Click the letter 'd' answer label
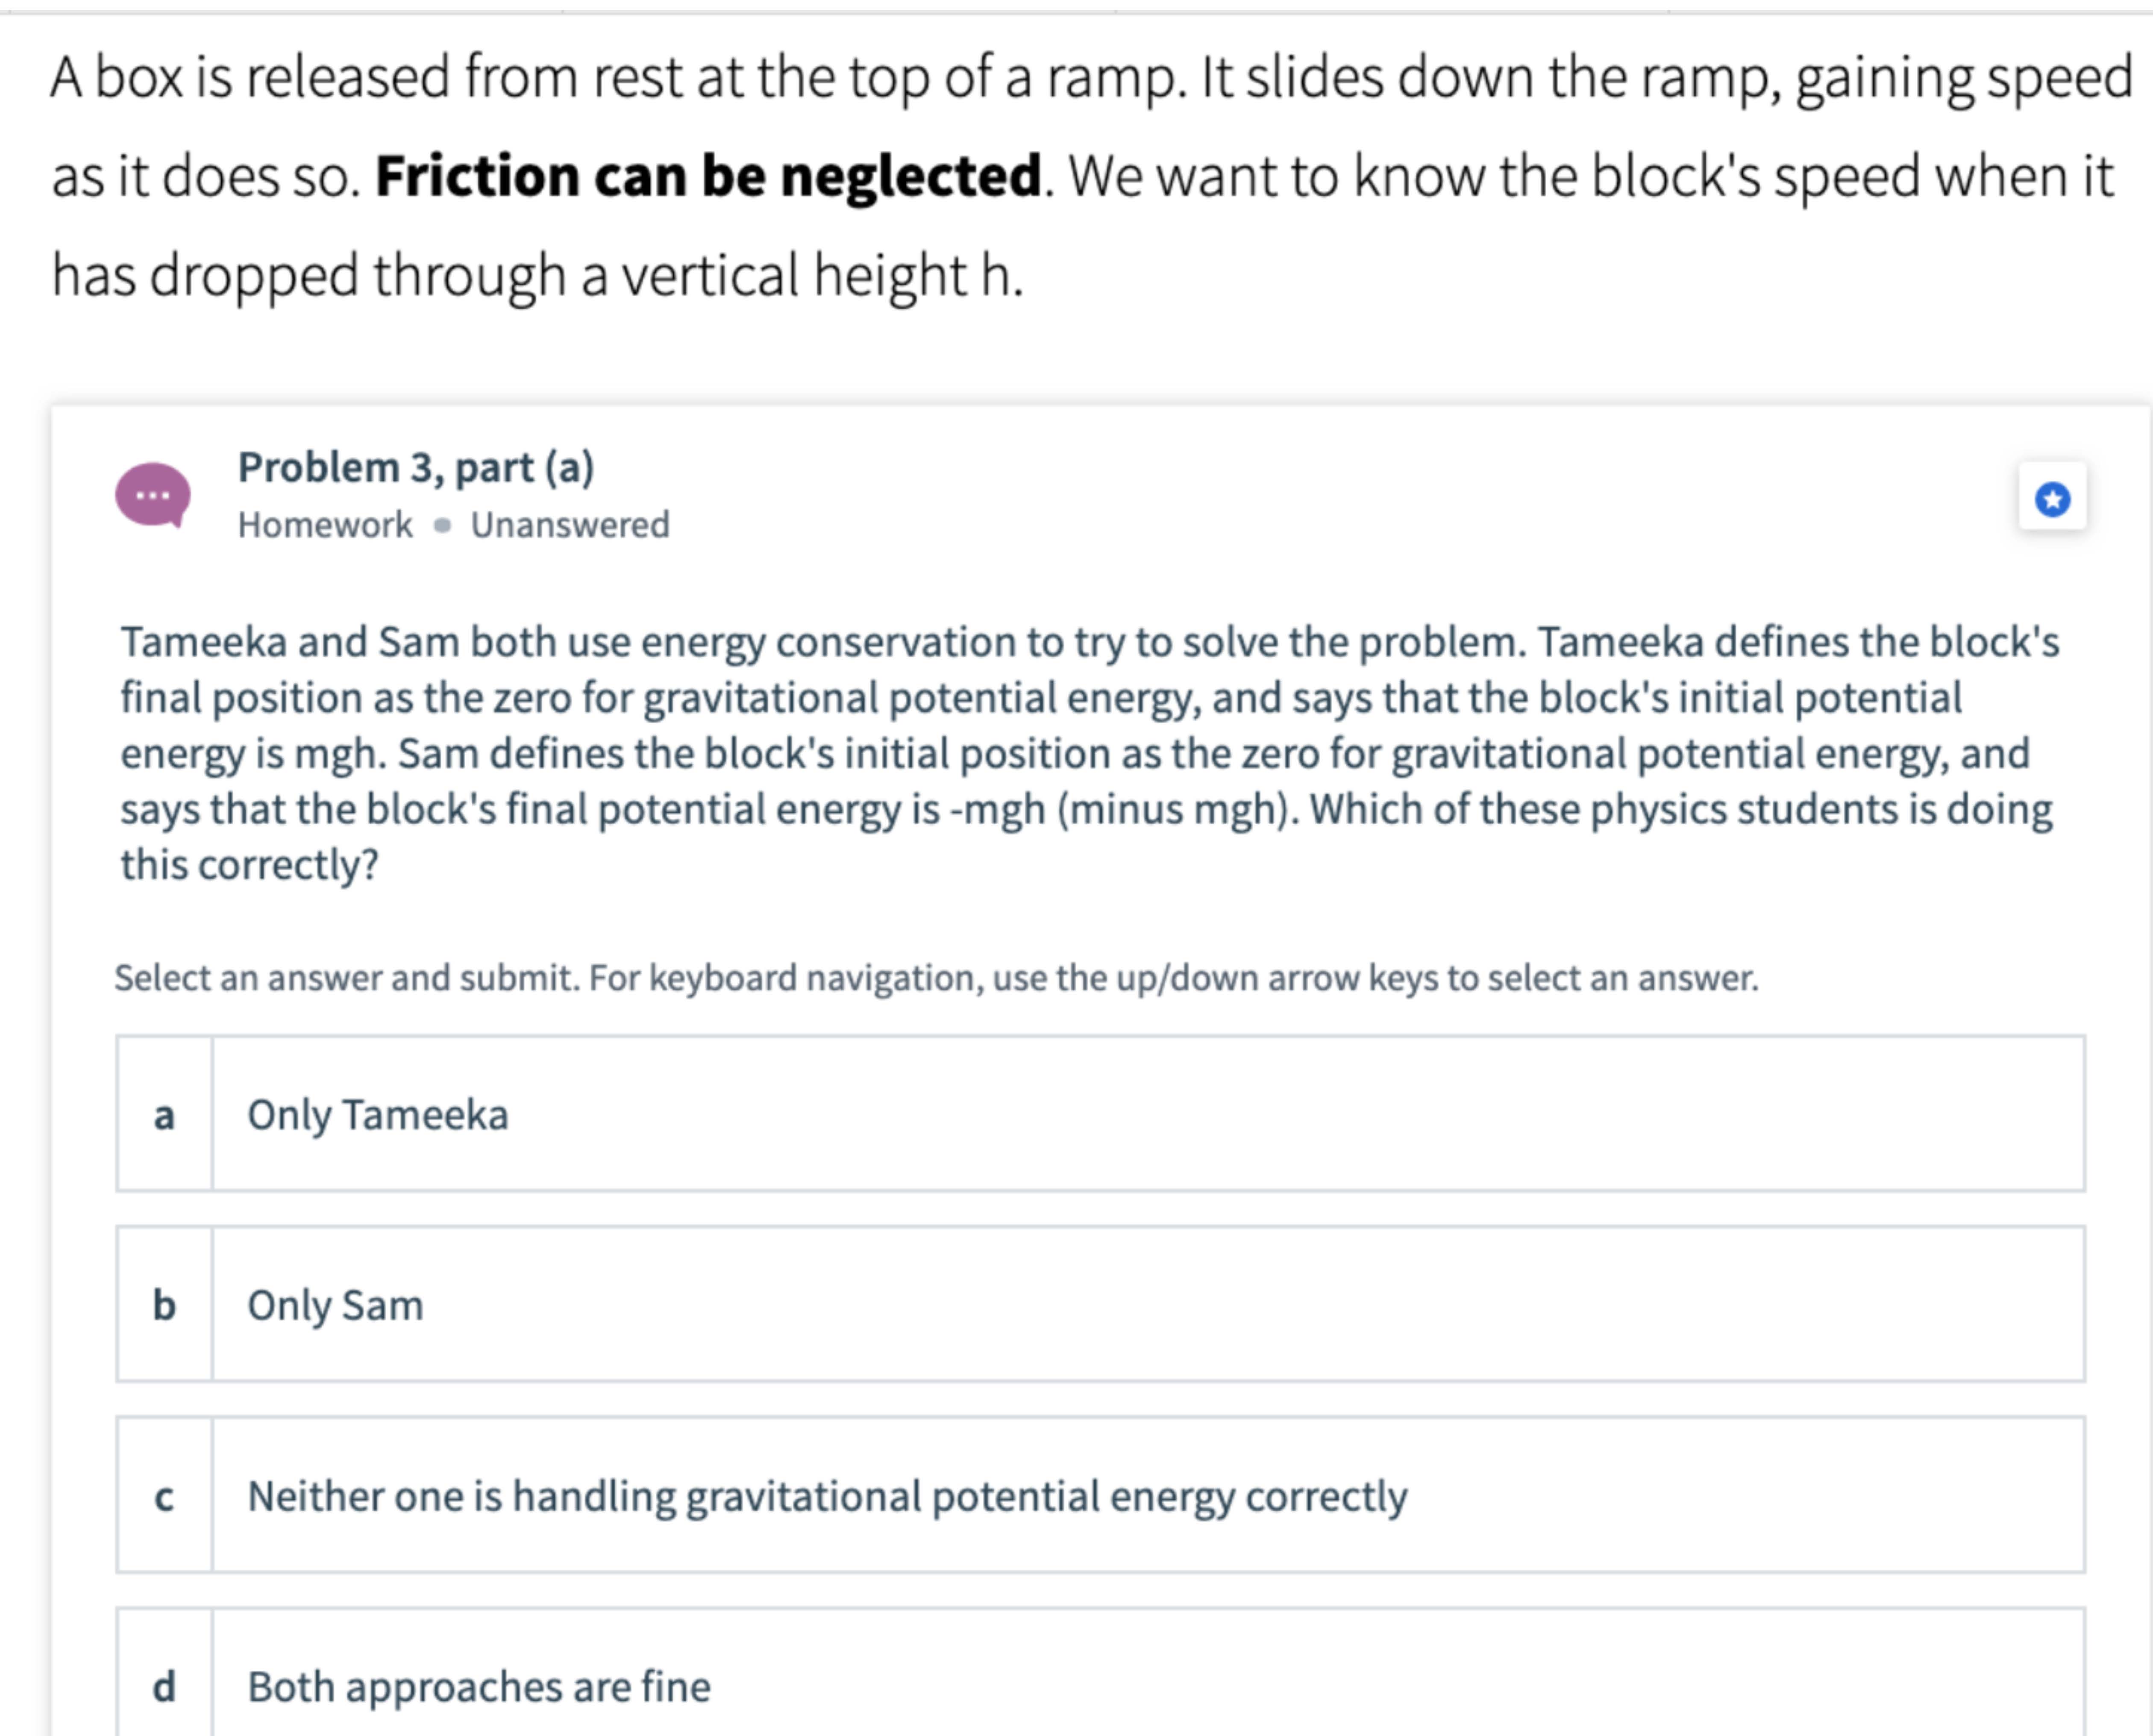The height and width of the screenshot is (1736, 2153). coord(164,1686)
